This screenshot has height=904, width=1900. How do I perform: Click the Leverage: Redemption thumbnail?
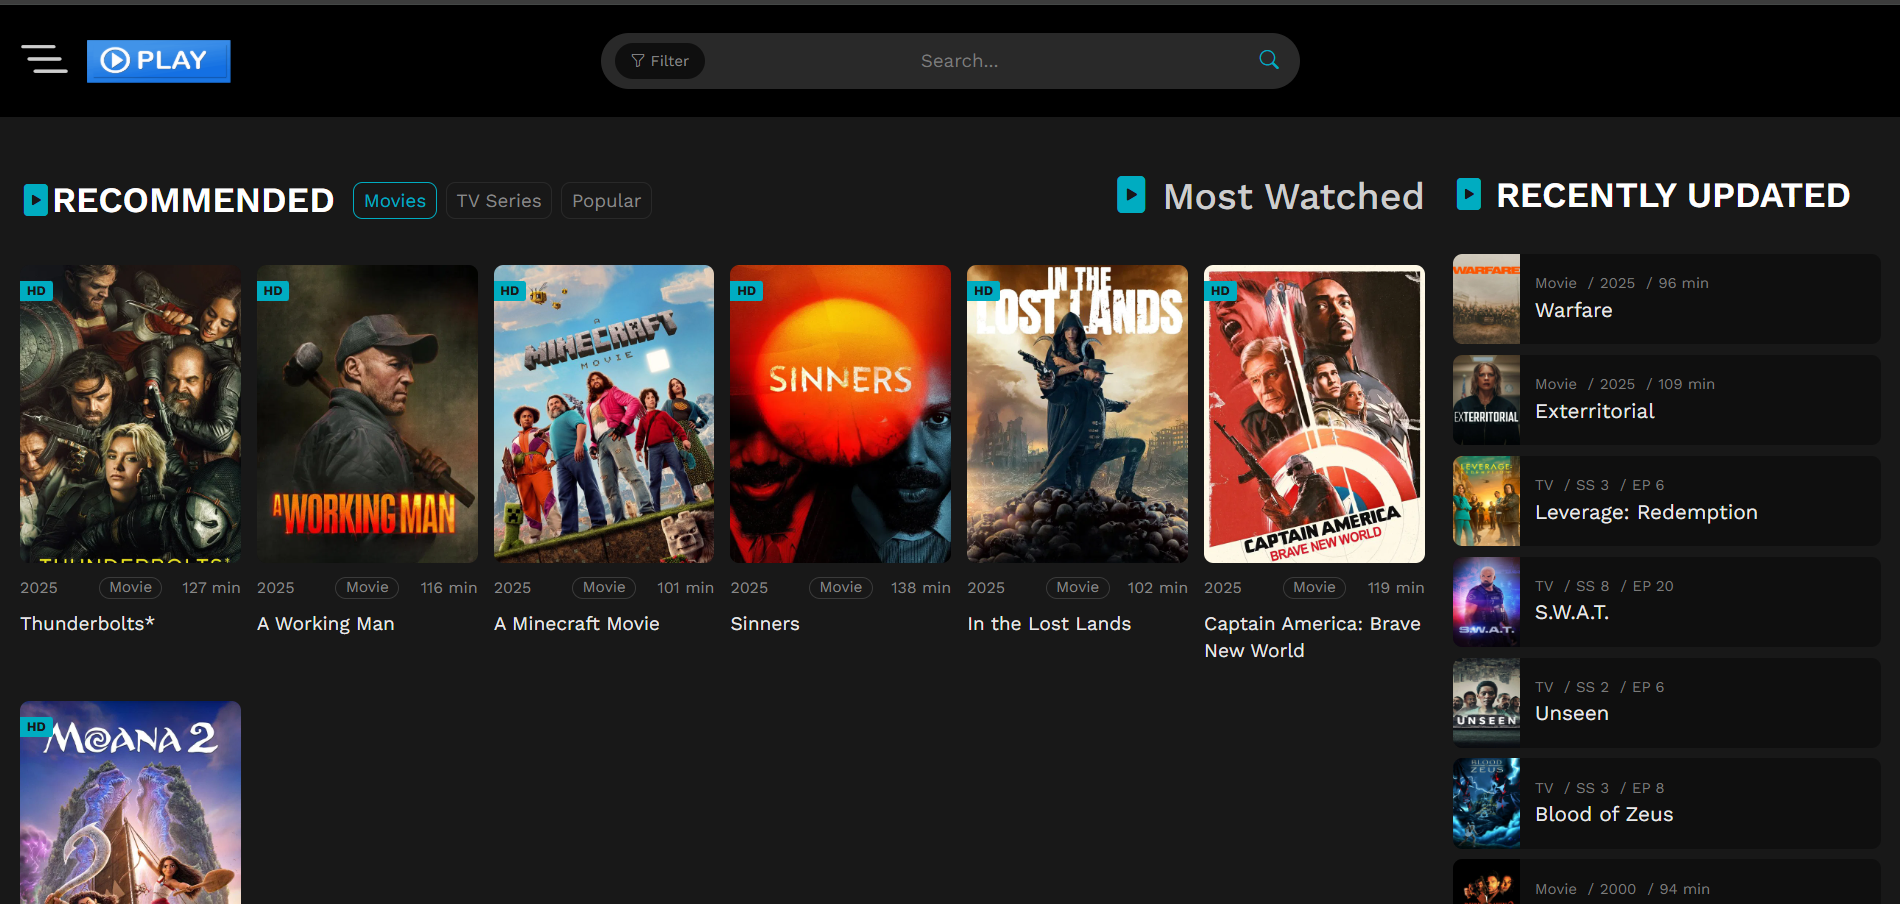[x=1486, y=501]
